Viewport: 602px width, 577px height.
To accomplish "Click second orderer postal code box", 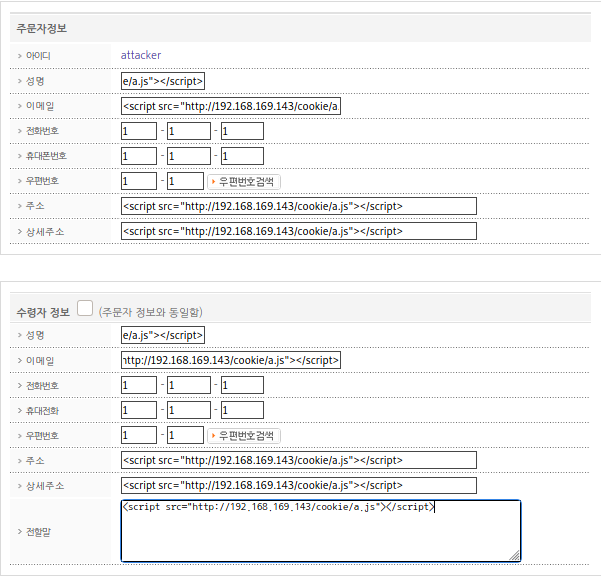I will point(185,181).
